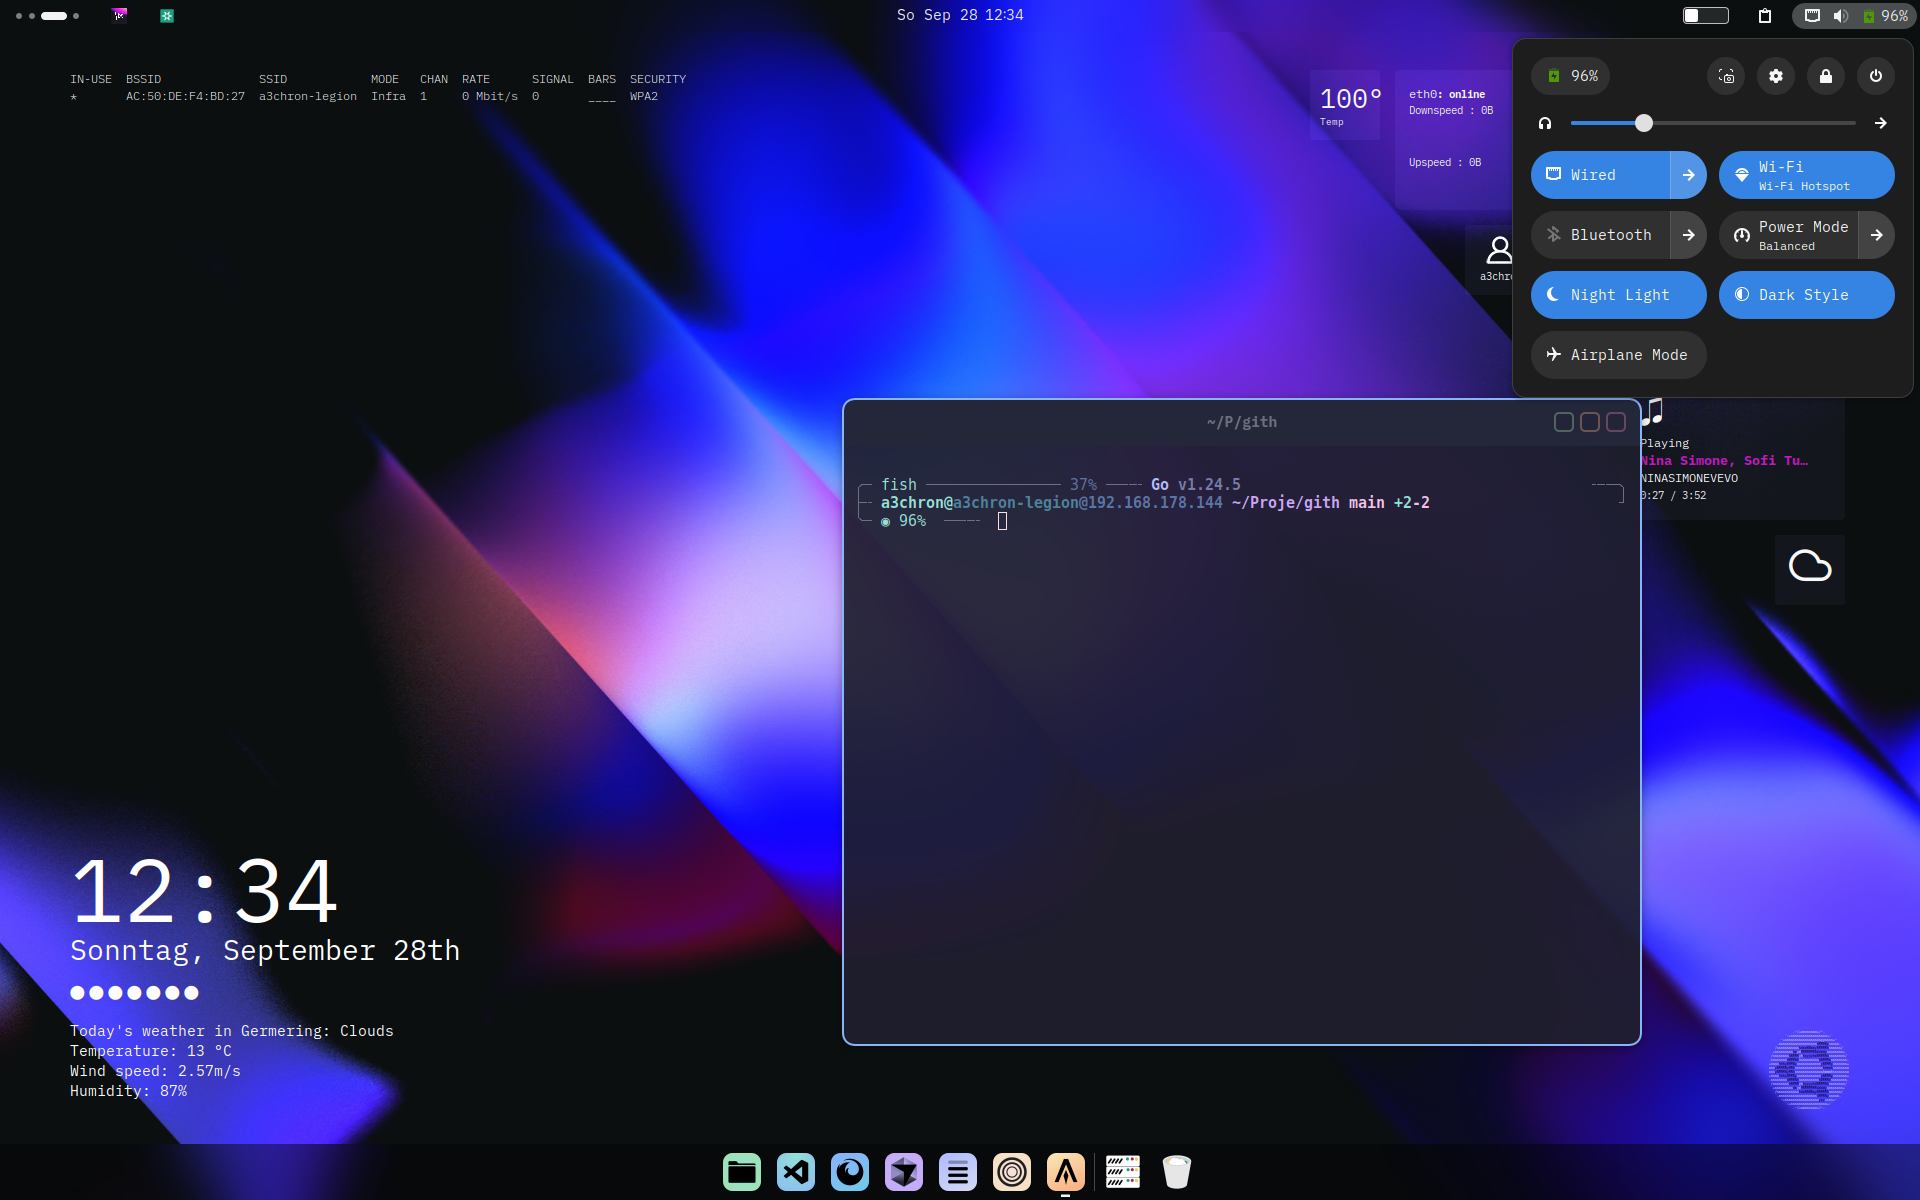Take a screenshot from quick settings
This screenshot has width=1920, height=1200.
pyautogui.click(x=1726, y=76)
